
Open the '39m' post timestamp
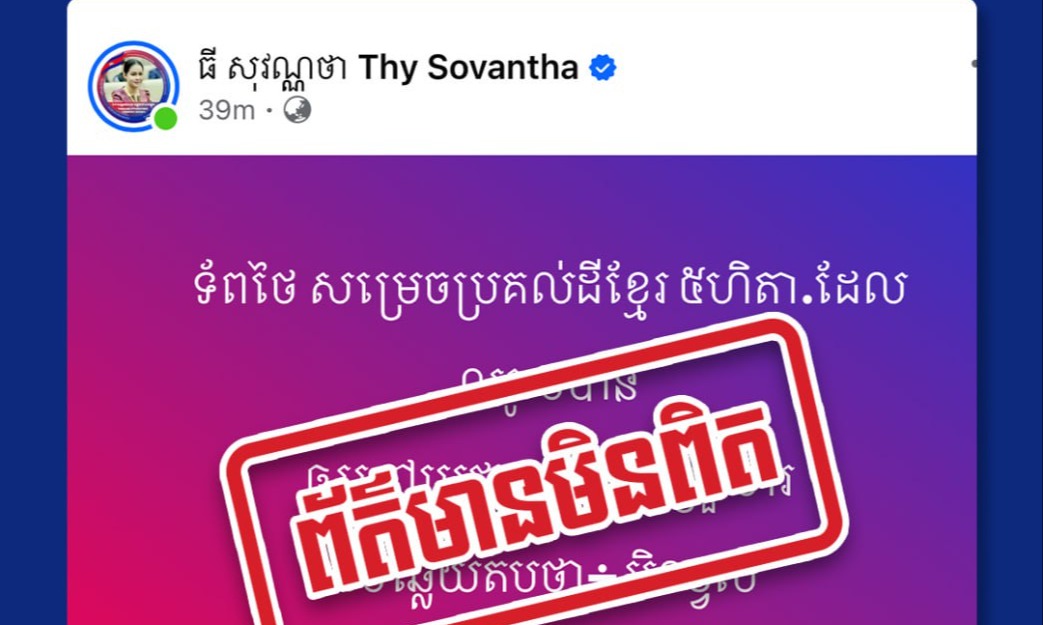point(226,110)
